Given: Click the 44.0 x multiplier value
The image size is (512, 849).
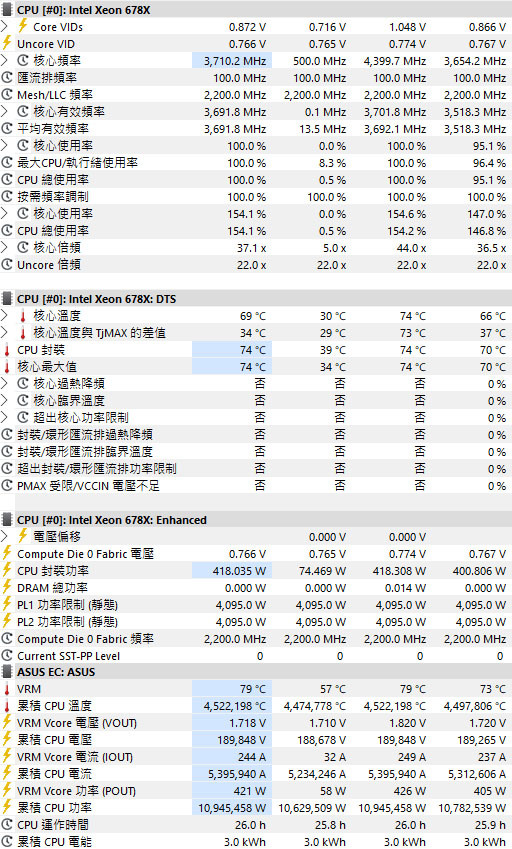Looking at the screenshot, I should tap(411, 247).
